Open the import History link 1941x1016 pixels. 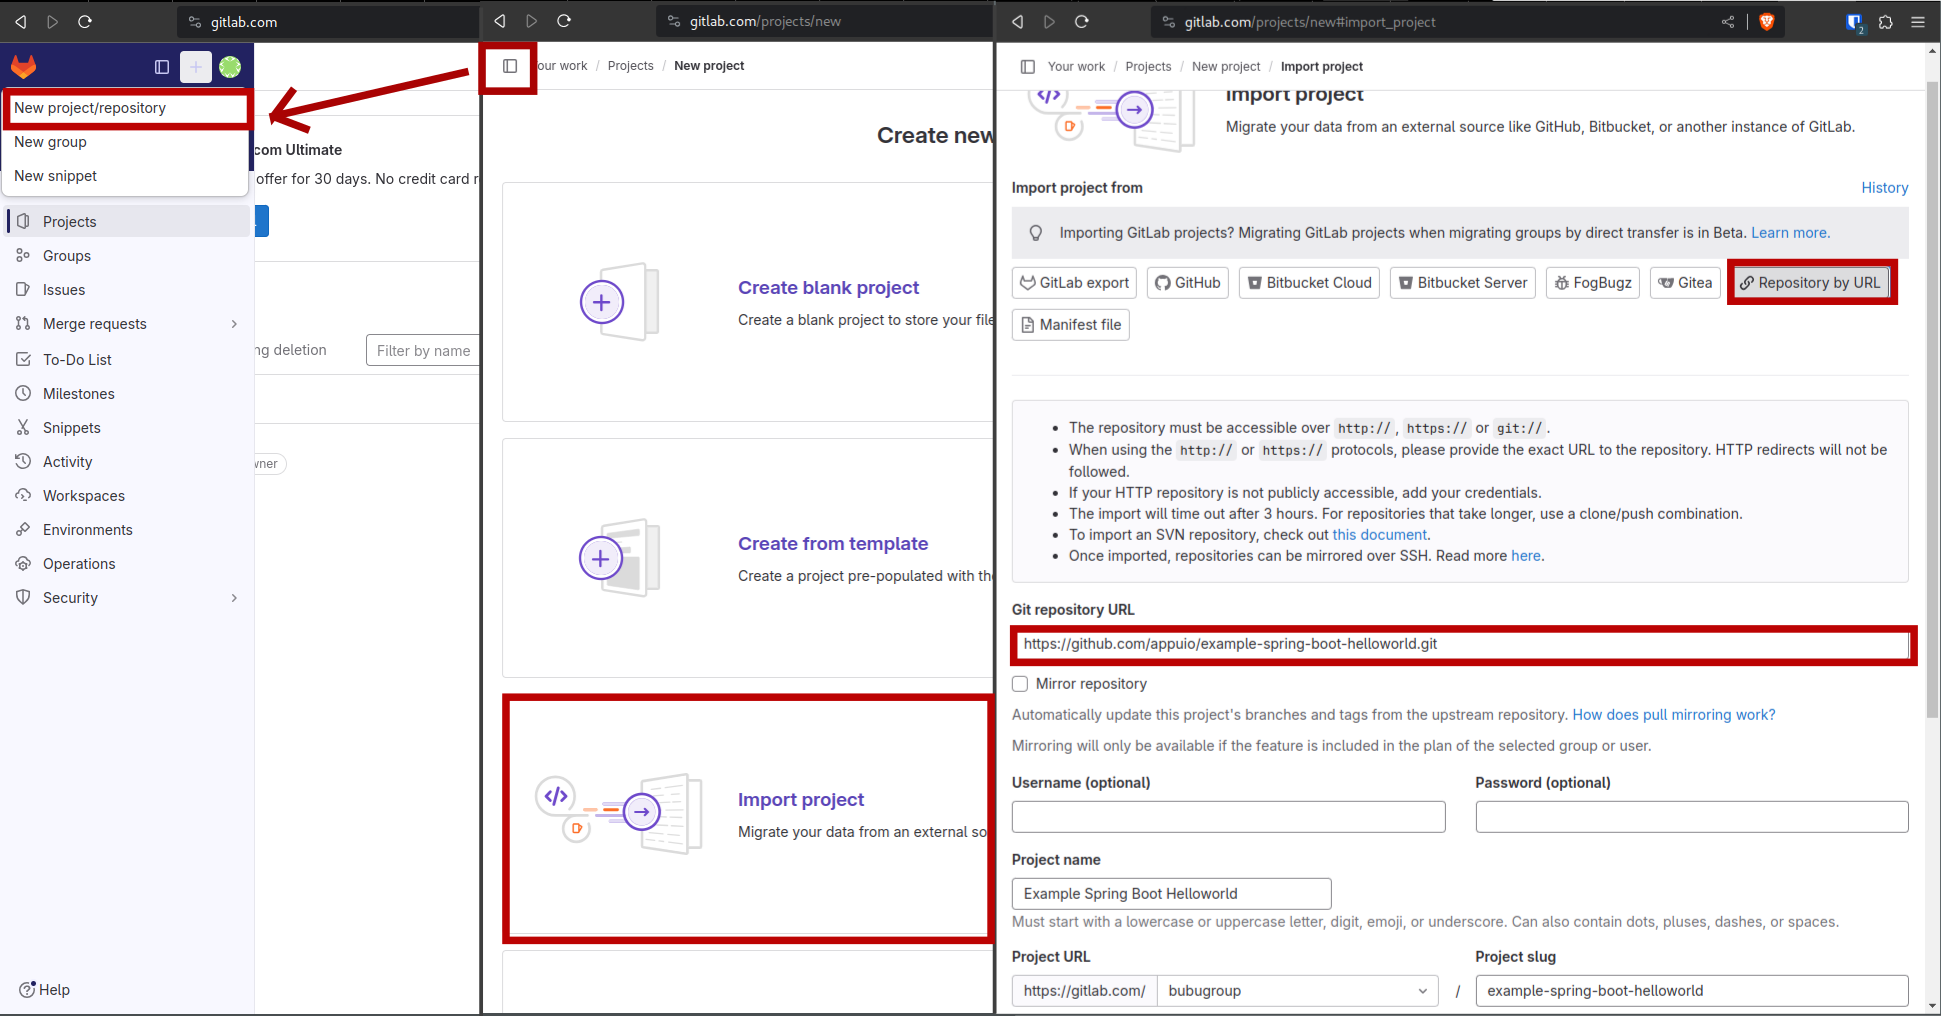pos(1884,188)
